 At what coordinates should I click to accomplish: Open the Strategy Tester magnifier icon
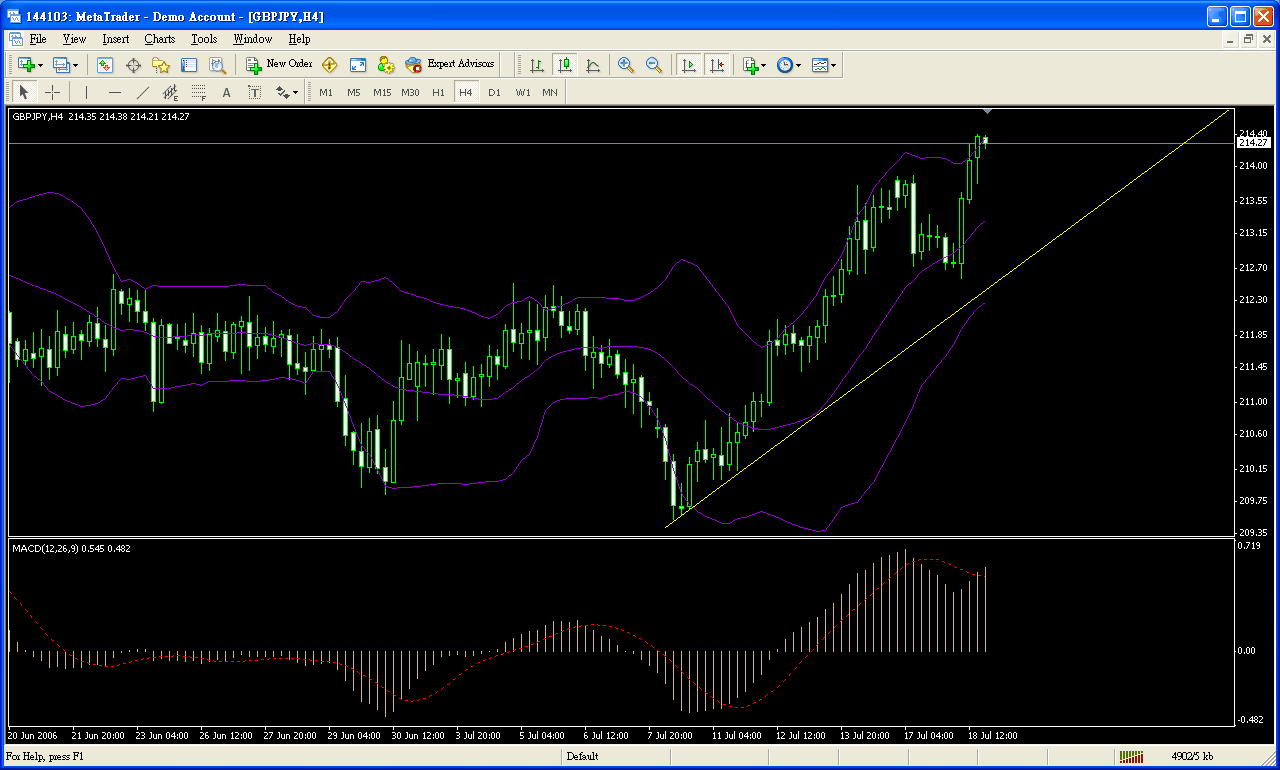(x=217, y=65)
